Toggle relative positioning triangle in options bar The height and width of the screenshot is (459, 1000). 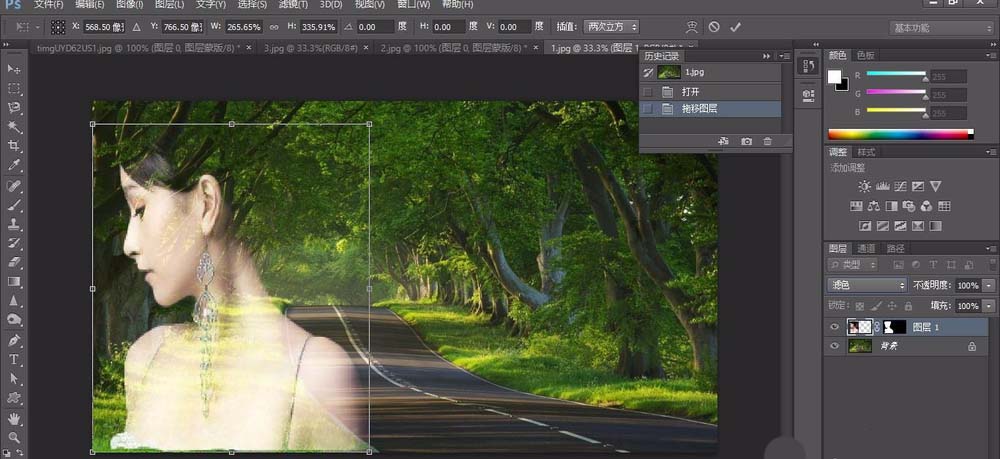click(x=136, y=27)
